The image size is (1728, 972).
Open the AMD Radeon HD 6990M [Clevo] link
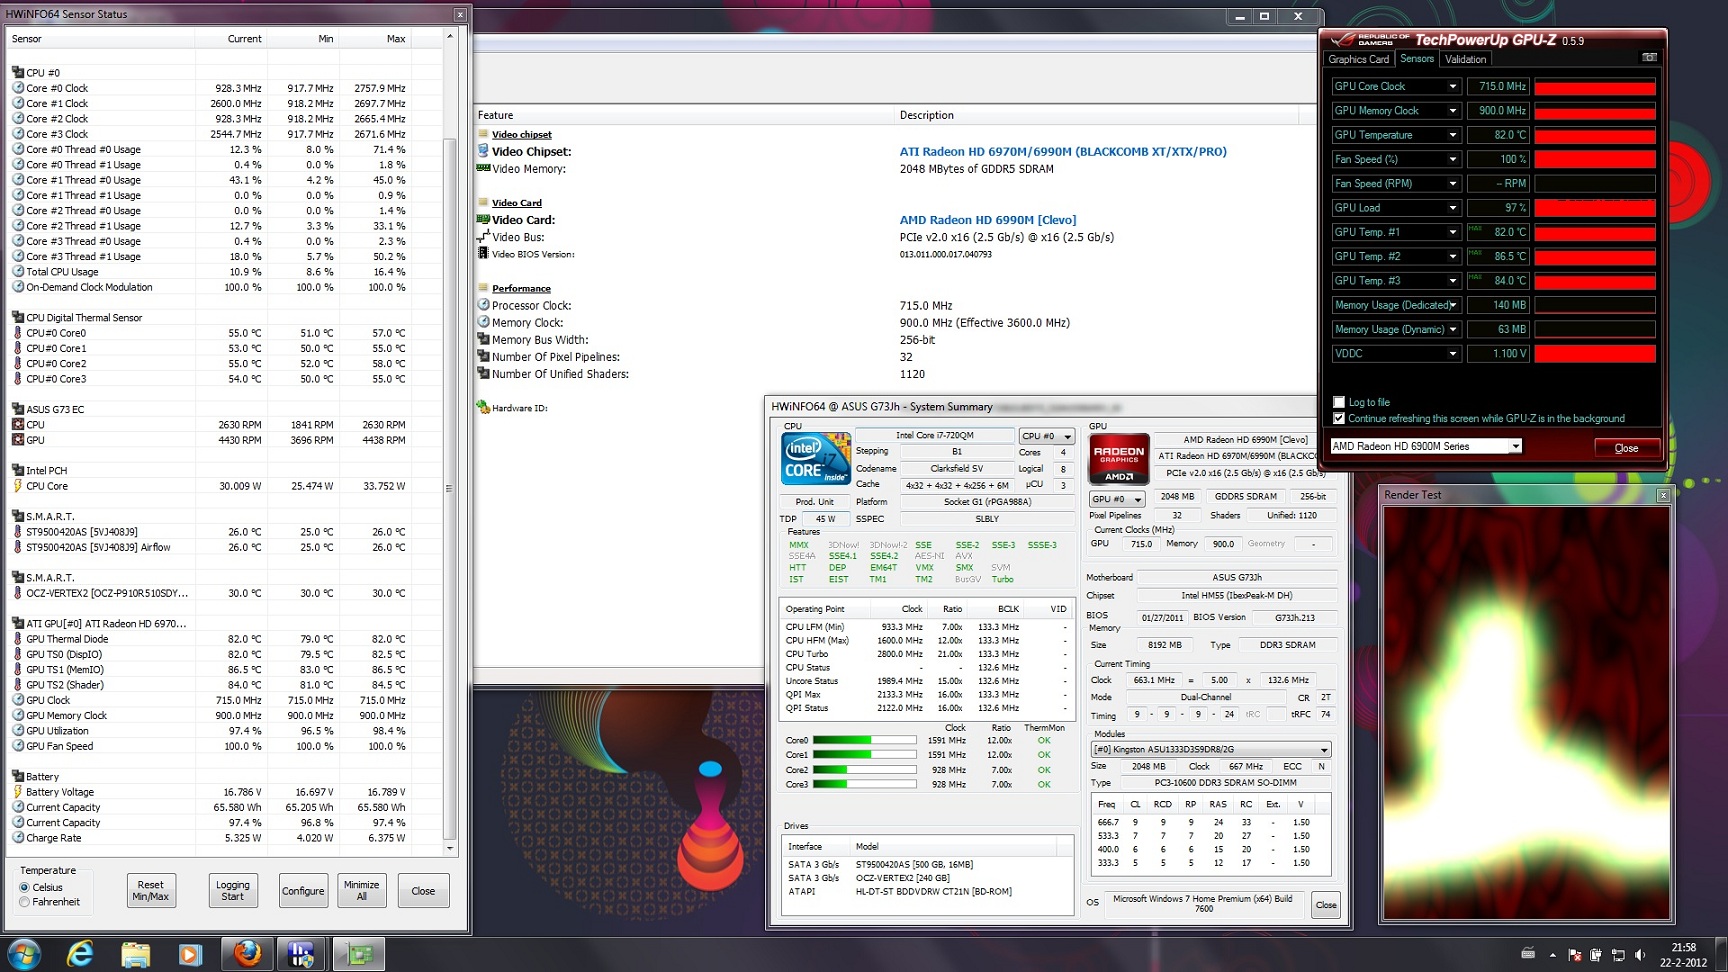pyautogui.click(x=988, y=220)
